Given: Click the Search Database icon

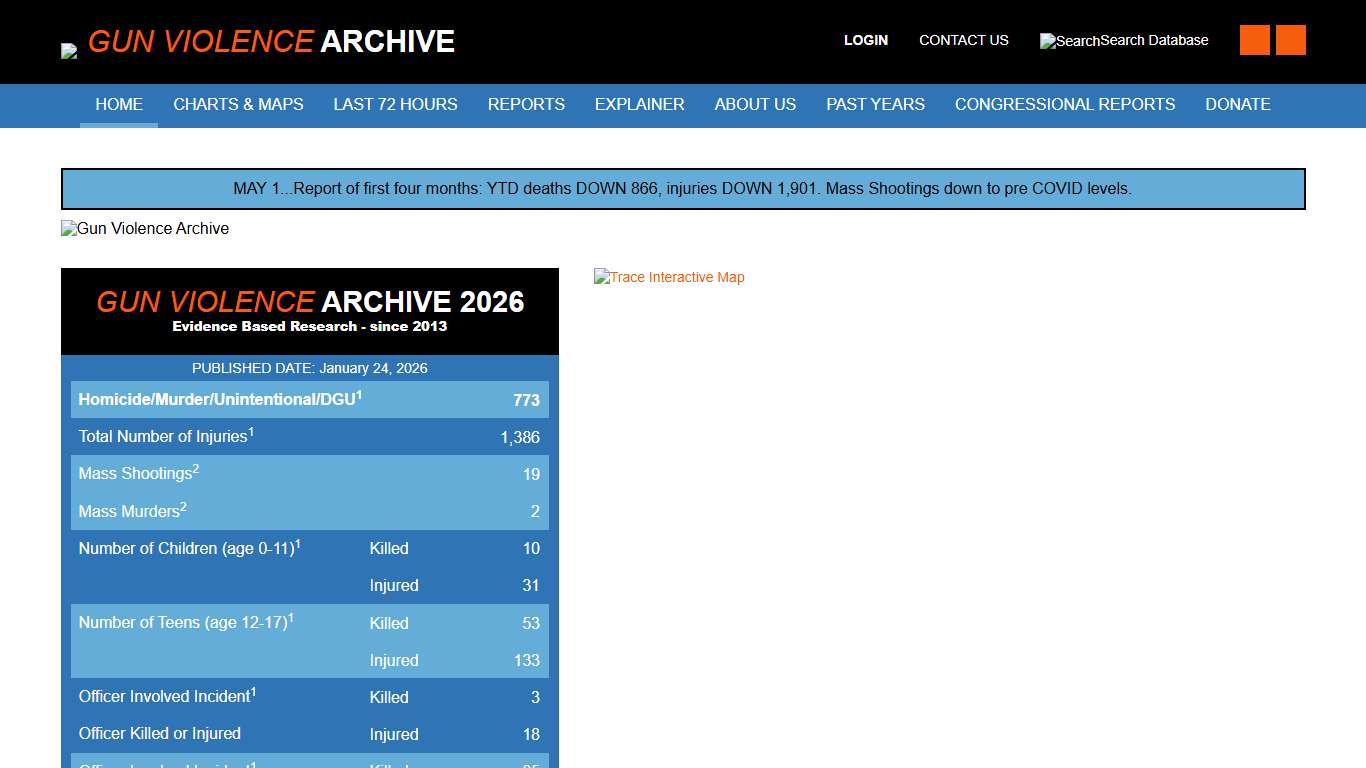Looking at the screenshot, I should coord(1049,41).
